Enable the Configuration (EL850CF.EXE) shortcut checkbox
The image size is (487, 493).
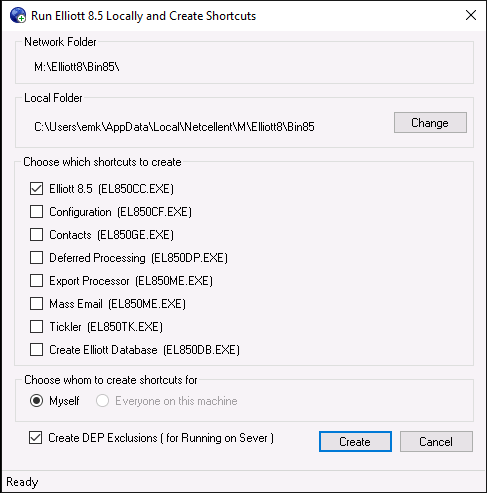pyautogui.click(x=36, y=212)
